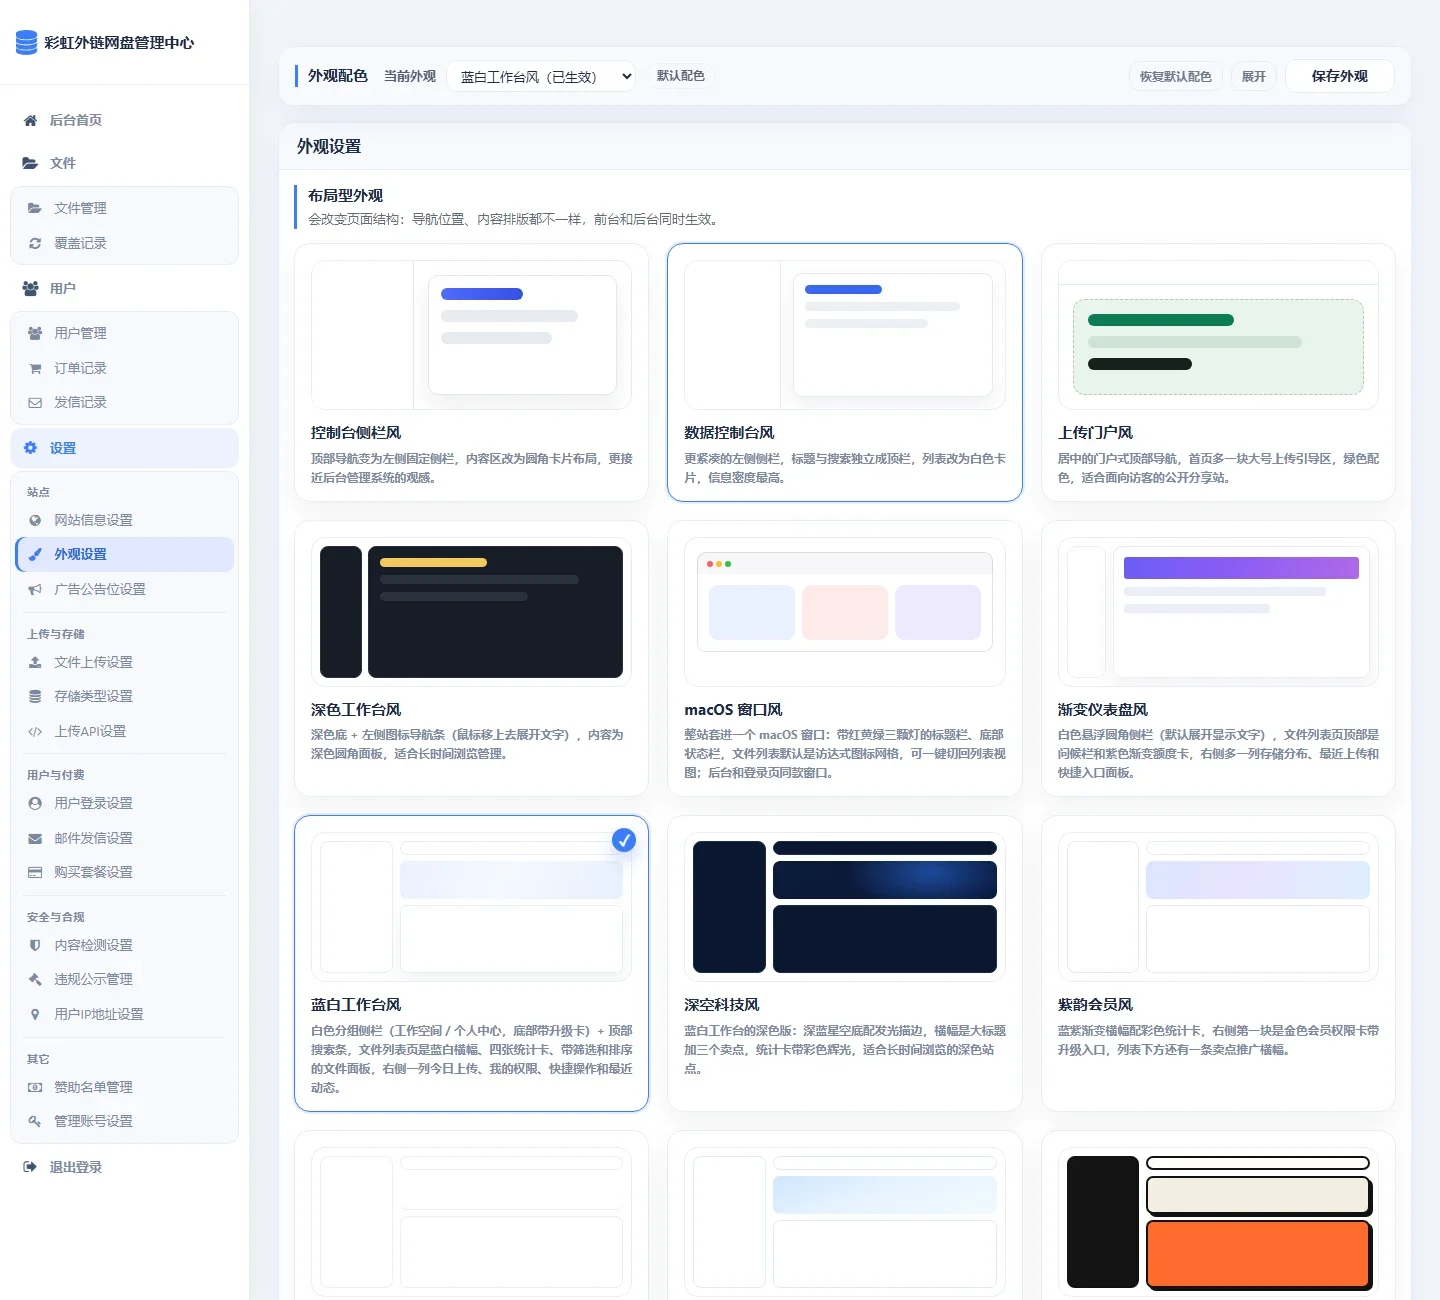Viewport: 1440px width, 1300px height.
Task: Click the gear icon beside 设置
Action: tap(30, 448)
